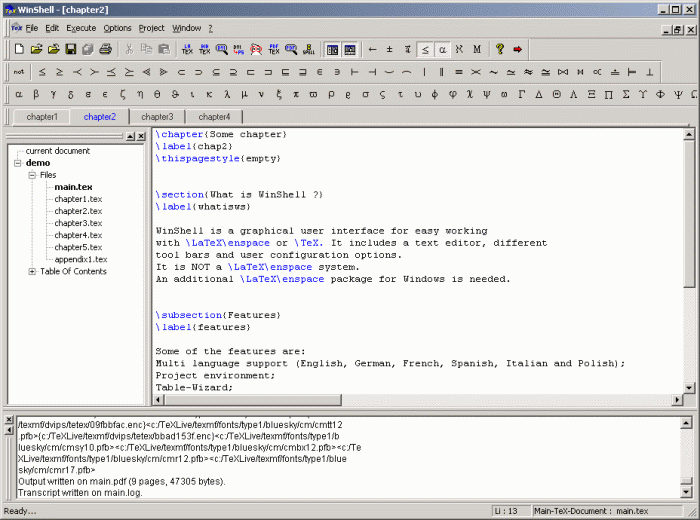
Task: Insert the bowtie symbol from the relations toolbar
Action: pyautogui.click(x=563, y=72)
